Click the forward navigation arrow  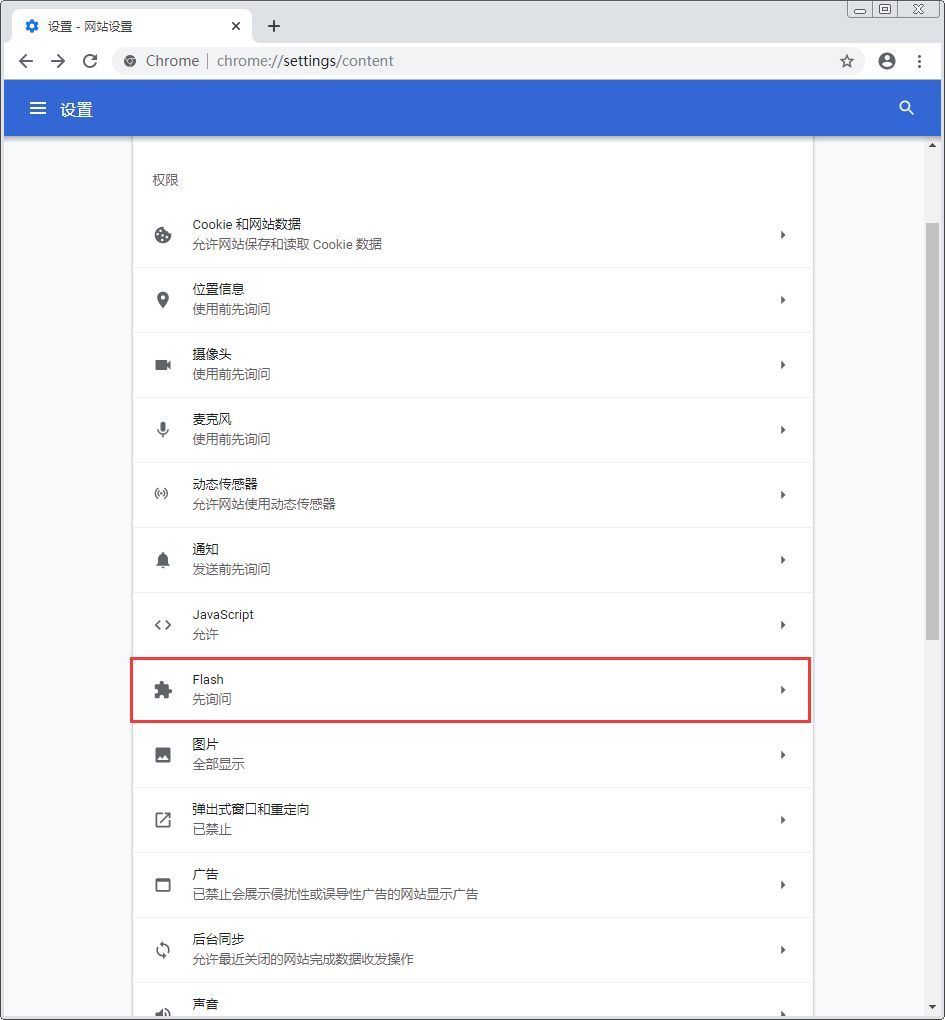(58, 61)
